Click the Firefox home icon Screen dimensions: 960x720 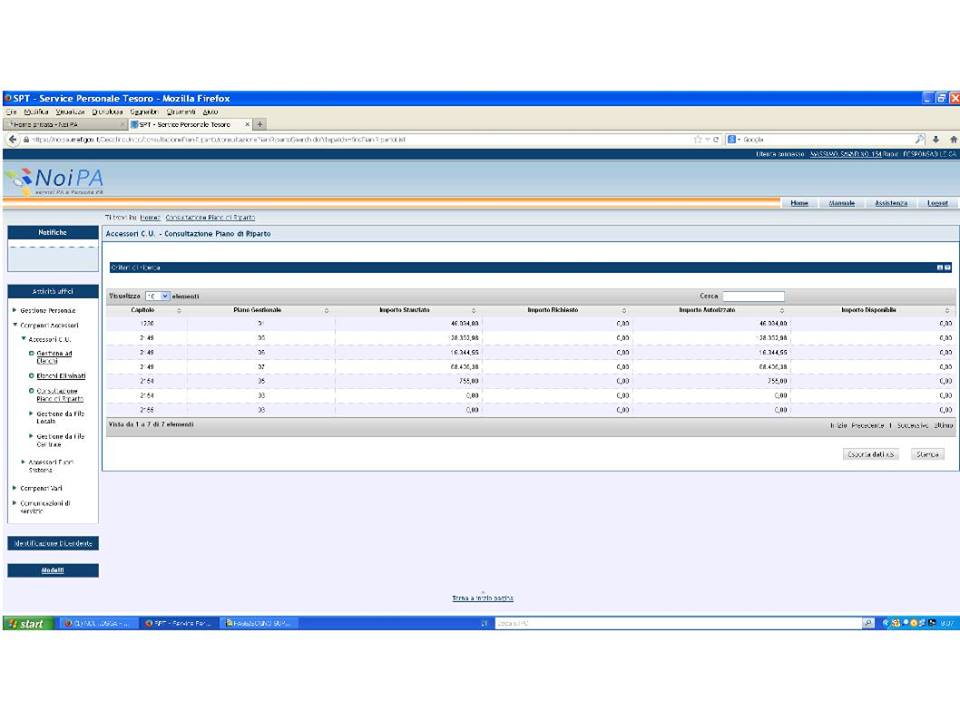click(x=953, y=139)
